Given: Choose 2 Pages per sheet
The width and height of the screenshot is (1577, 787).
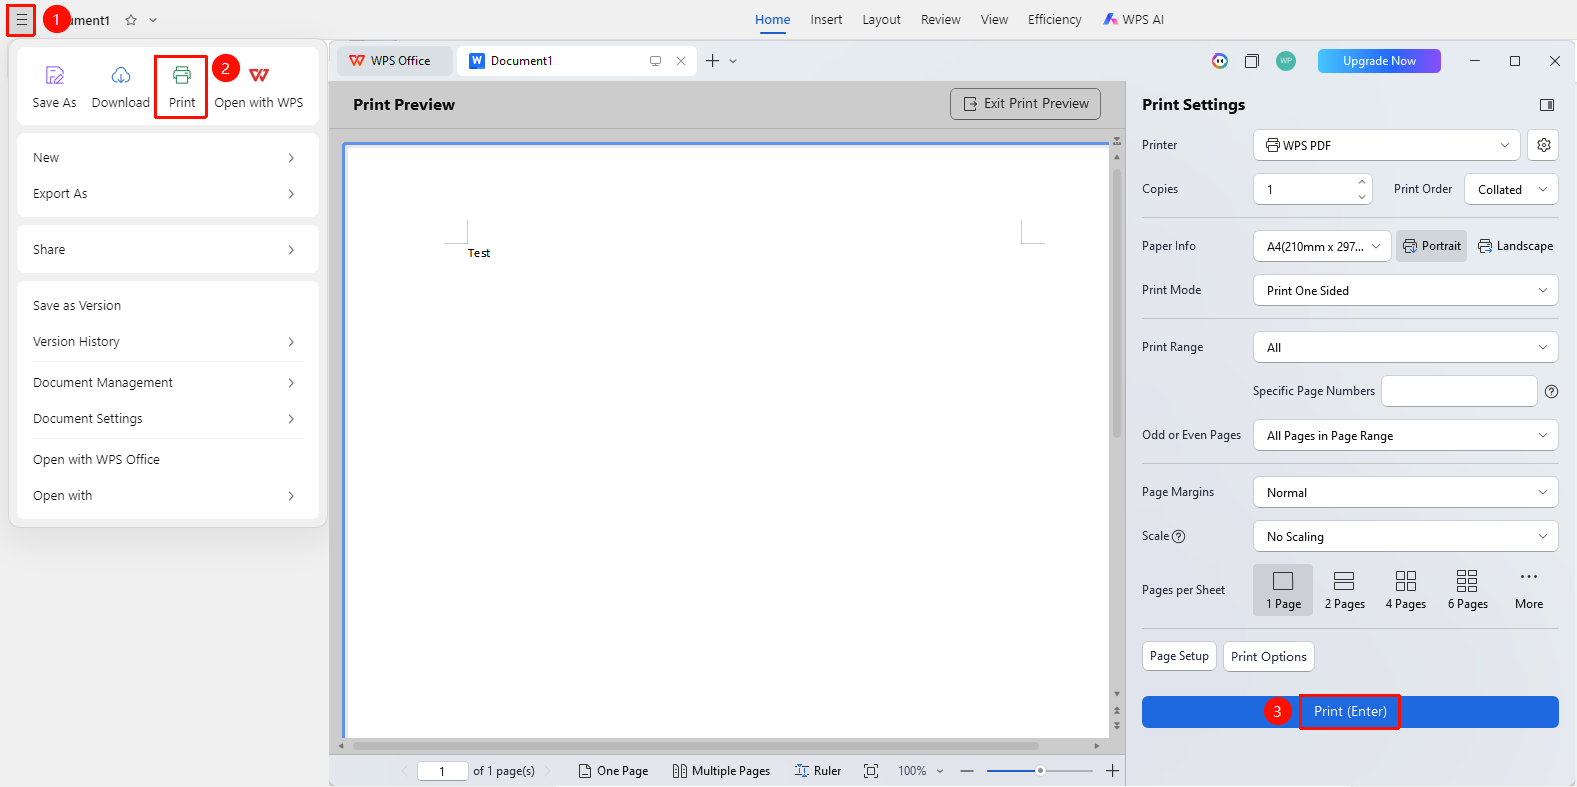Looking at the screenshot, I should point(1345,590).
